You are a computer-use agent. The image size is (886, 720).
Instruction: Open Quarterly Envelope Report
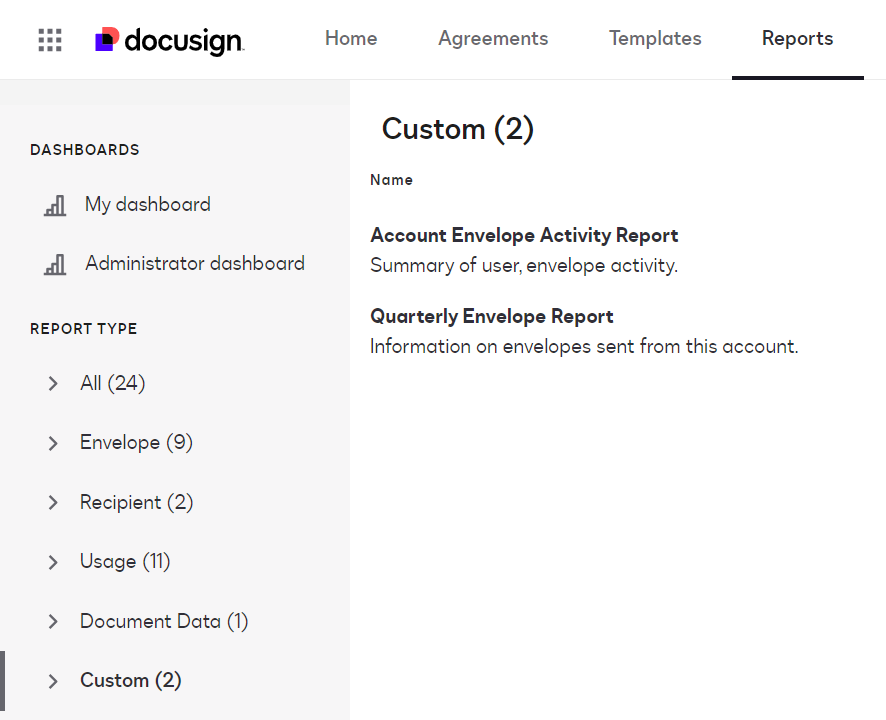[x=491, y=317]
